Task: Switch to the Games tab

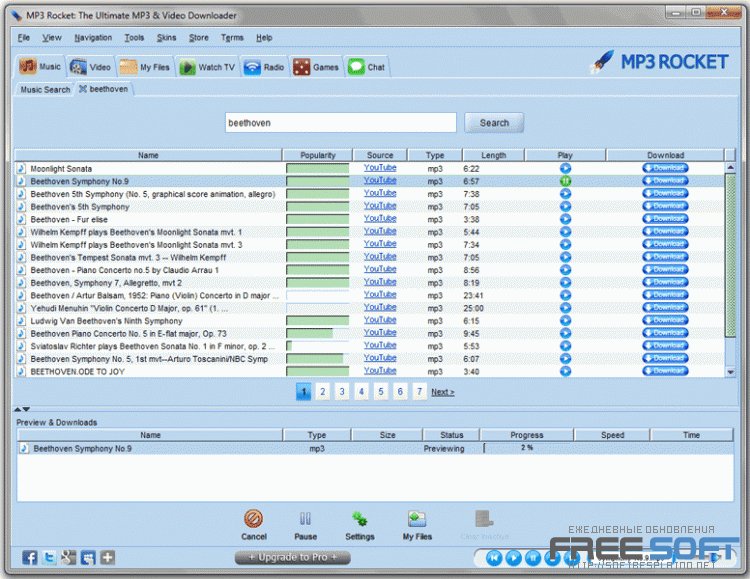Action: 316,67
